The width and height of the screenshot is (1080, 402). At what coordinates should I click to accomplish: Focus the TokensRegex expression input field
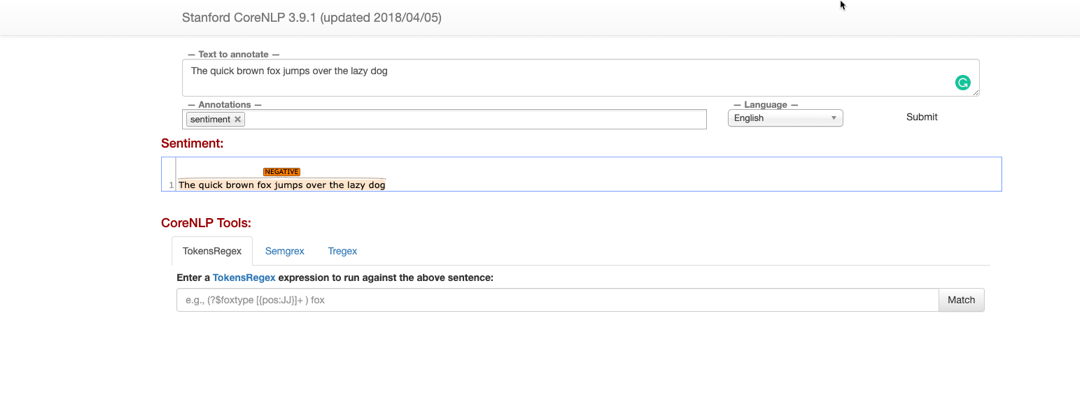(558, 300)
